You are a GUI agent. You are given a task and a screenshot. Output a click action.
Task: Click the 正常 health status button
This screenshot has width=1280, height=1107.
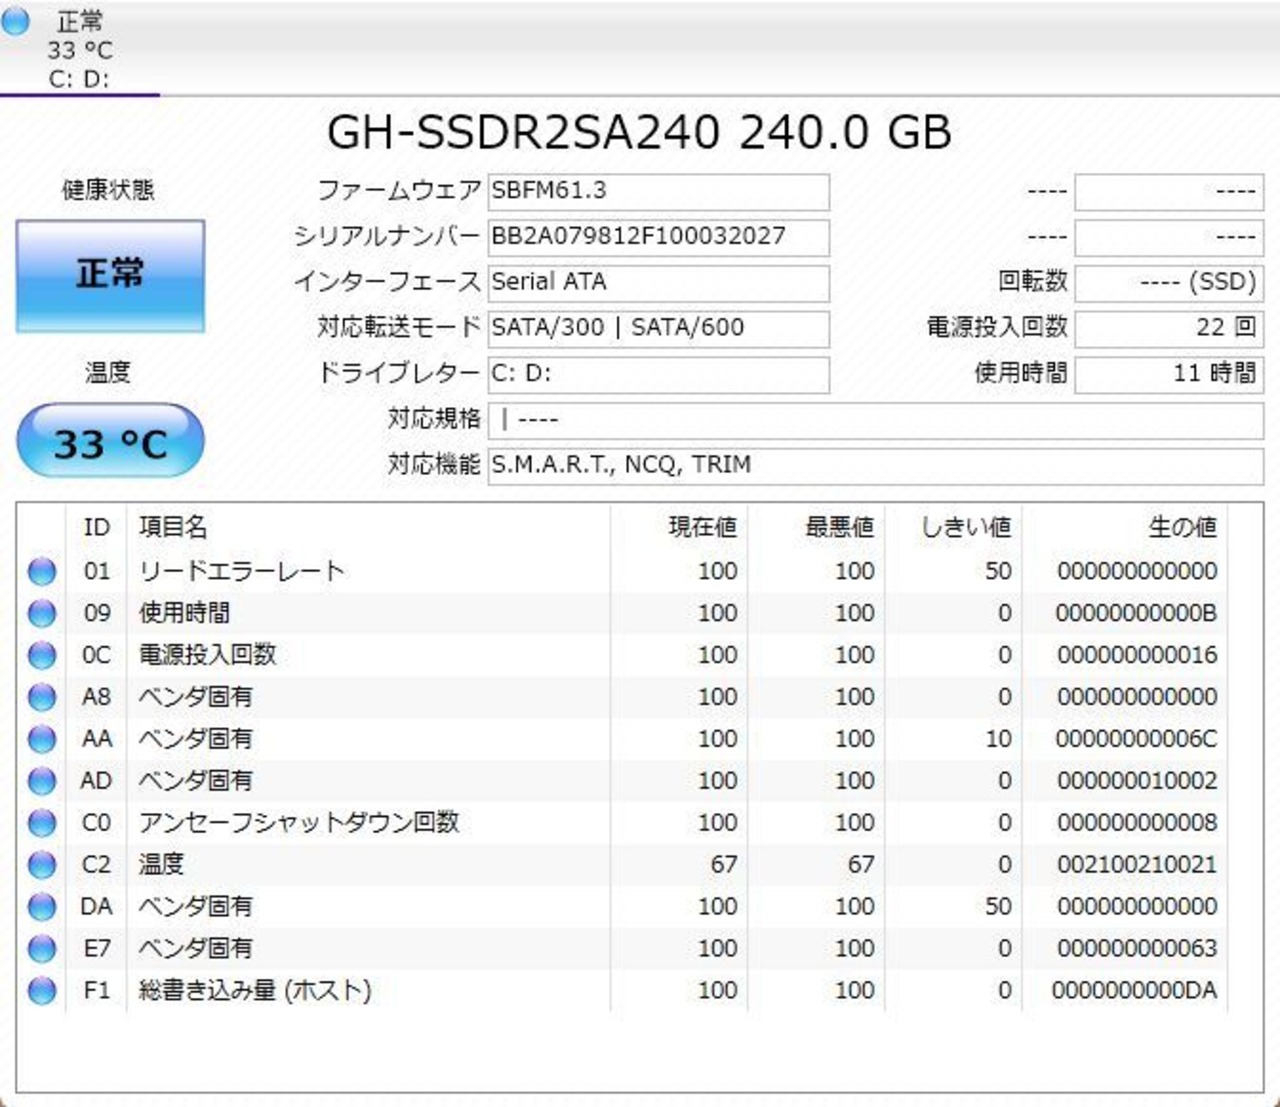110,275
